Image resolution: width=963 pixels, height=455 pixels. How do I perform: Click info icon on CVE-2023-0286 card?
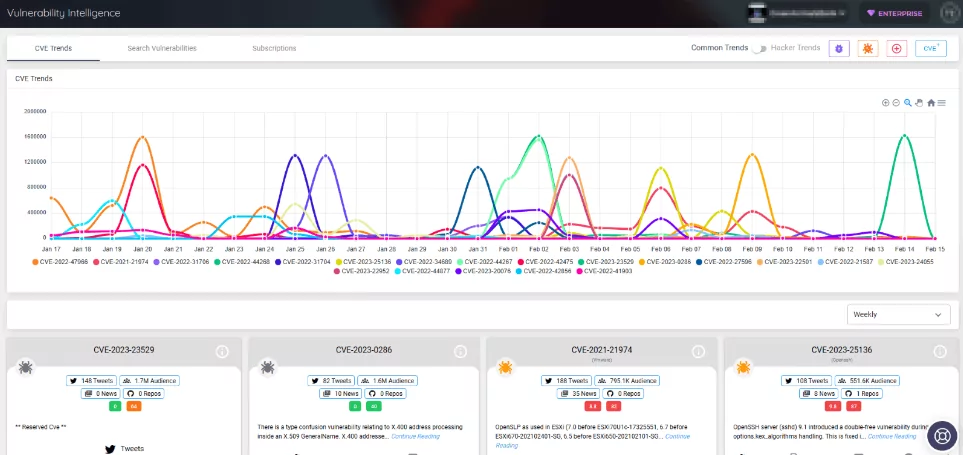460,351
